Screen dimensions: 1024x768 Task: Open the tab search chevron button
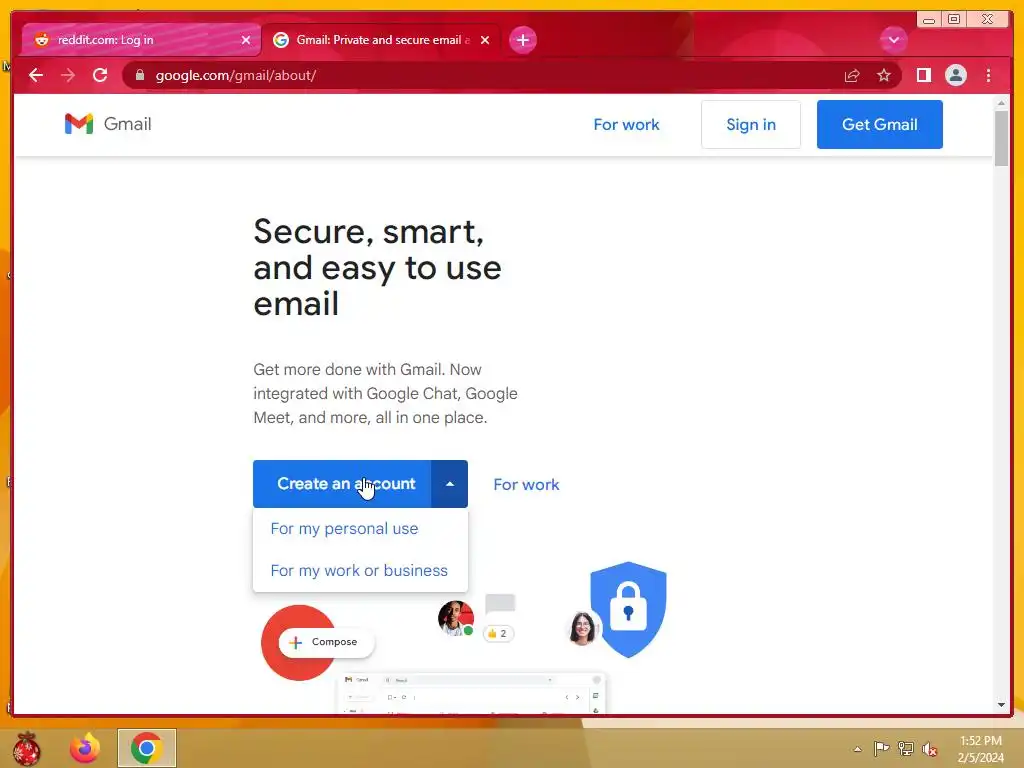(x=893, y=40)
